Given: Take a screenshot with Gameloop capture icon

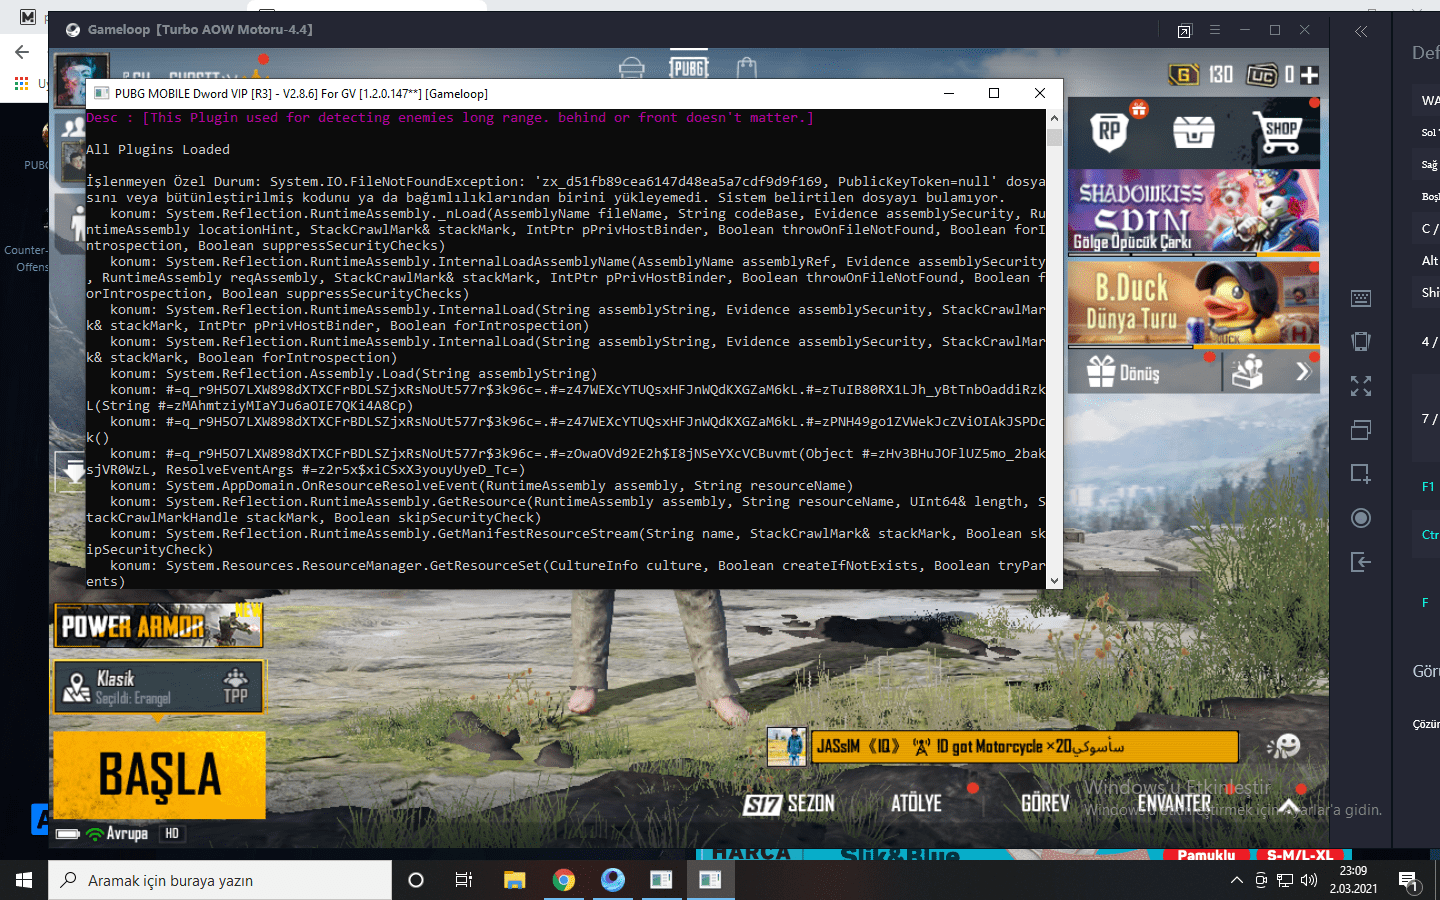Looking at the screenshot, I should (x=1361, y=473).
